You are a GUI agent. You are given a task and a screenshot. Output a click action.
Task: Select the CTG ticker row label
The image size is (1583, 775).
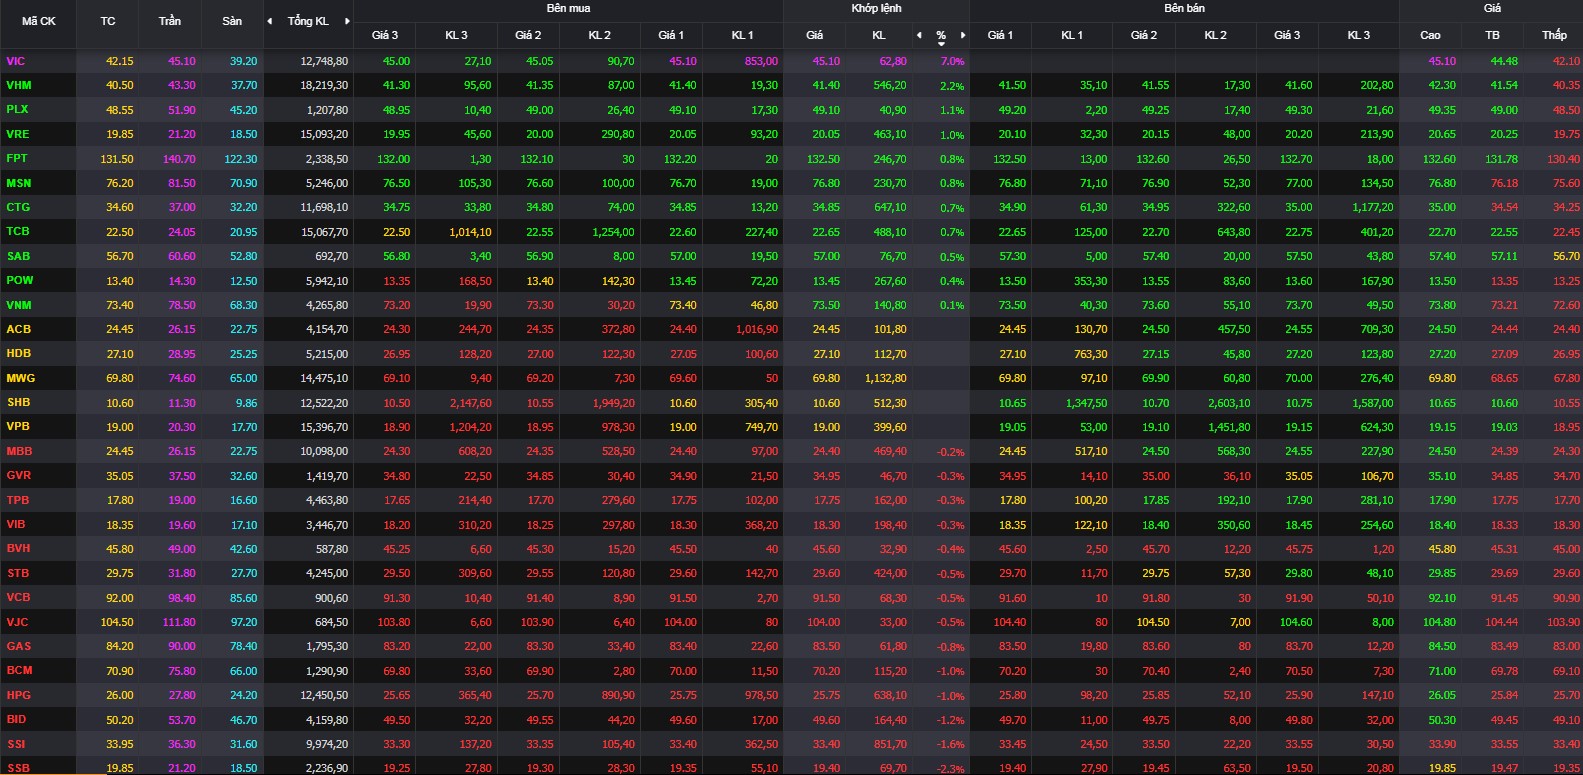point(17,207)
